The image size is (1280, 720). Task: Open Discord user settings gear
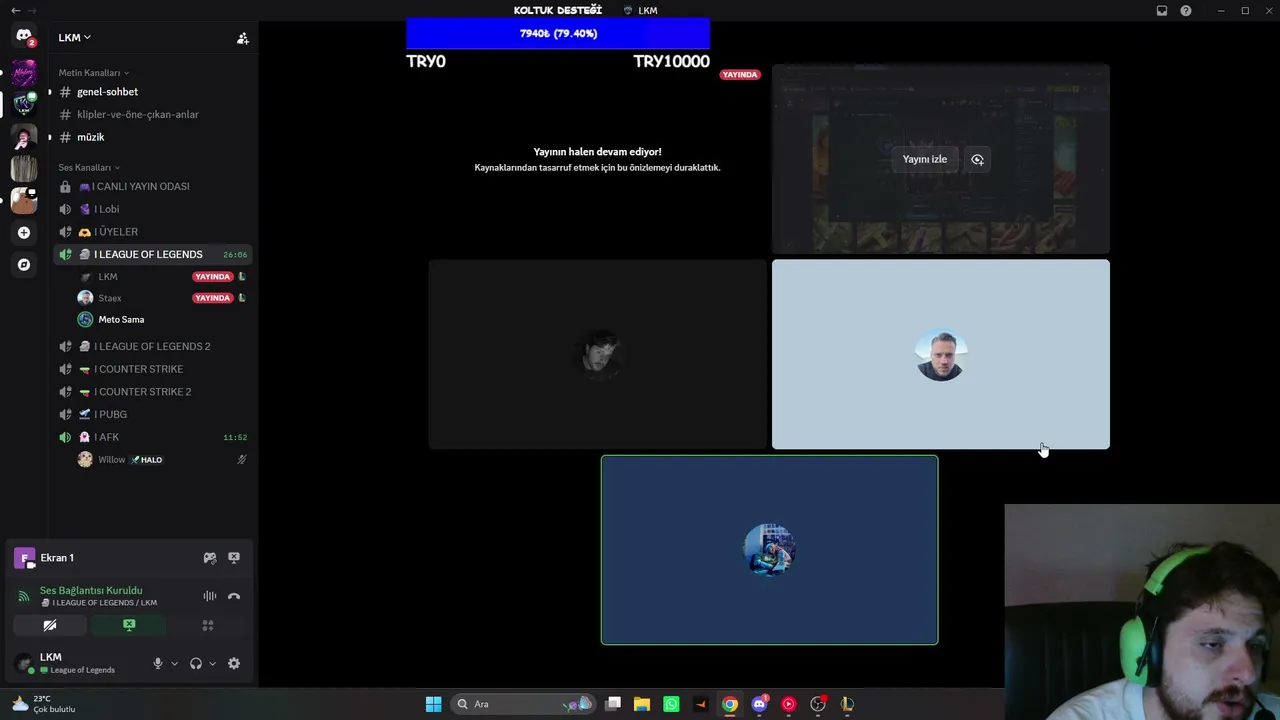[234, 663]
